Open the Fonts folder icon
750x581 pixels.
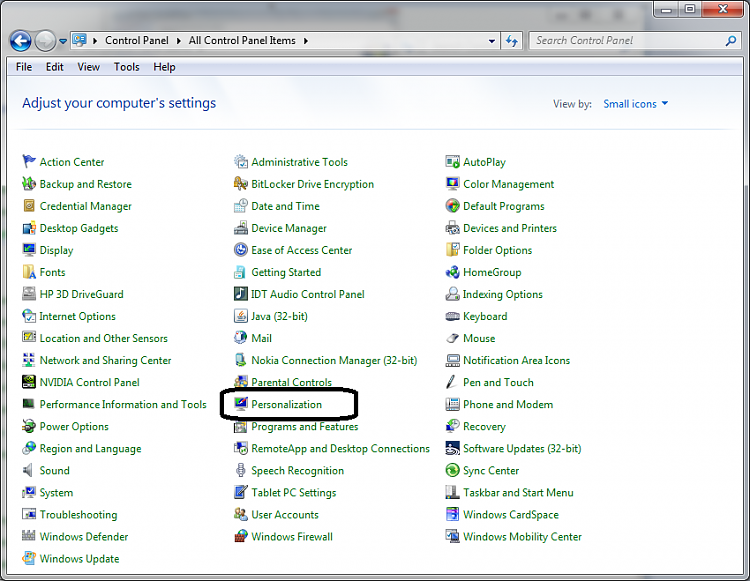point(29,272)
